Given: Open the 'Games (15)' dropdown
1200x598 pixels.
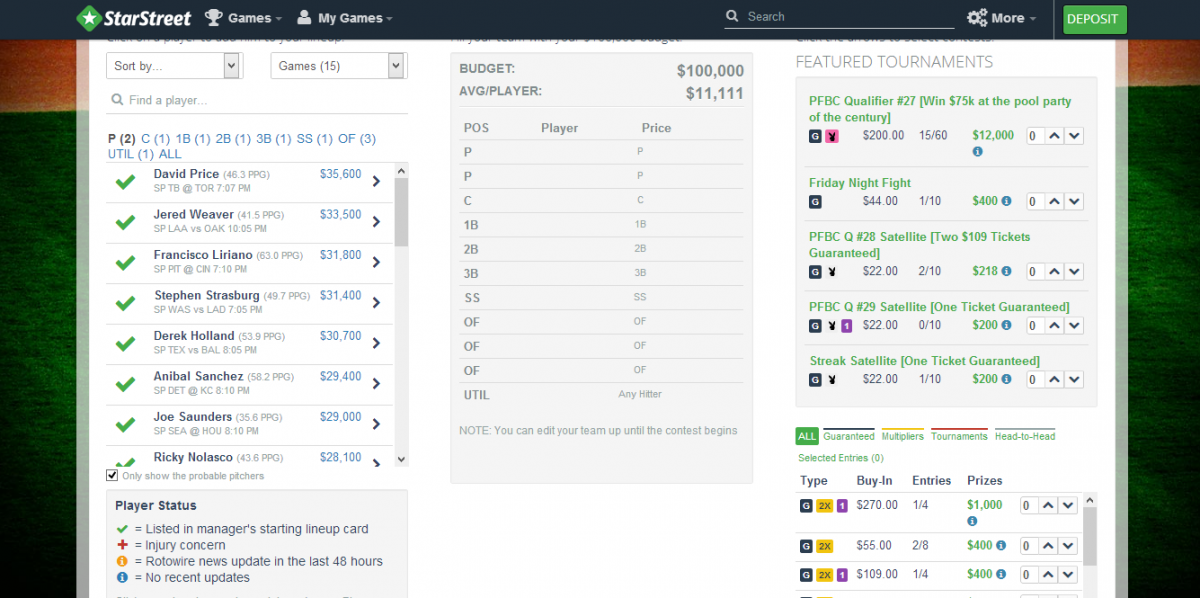Looking at the screenshot, I should click(337, 66).
